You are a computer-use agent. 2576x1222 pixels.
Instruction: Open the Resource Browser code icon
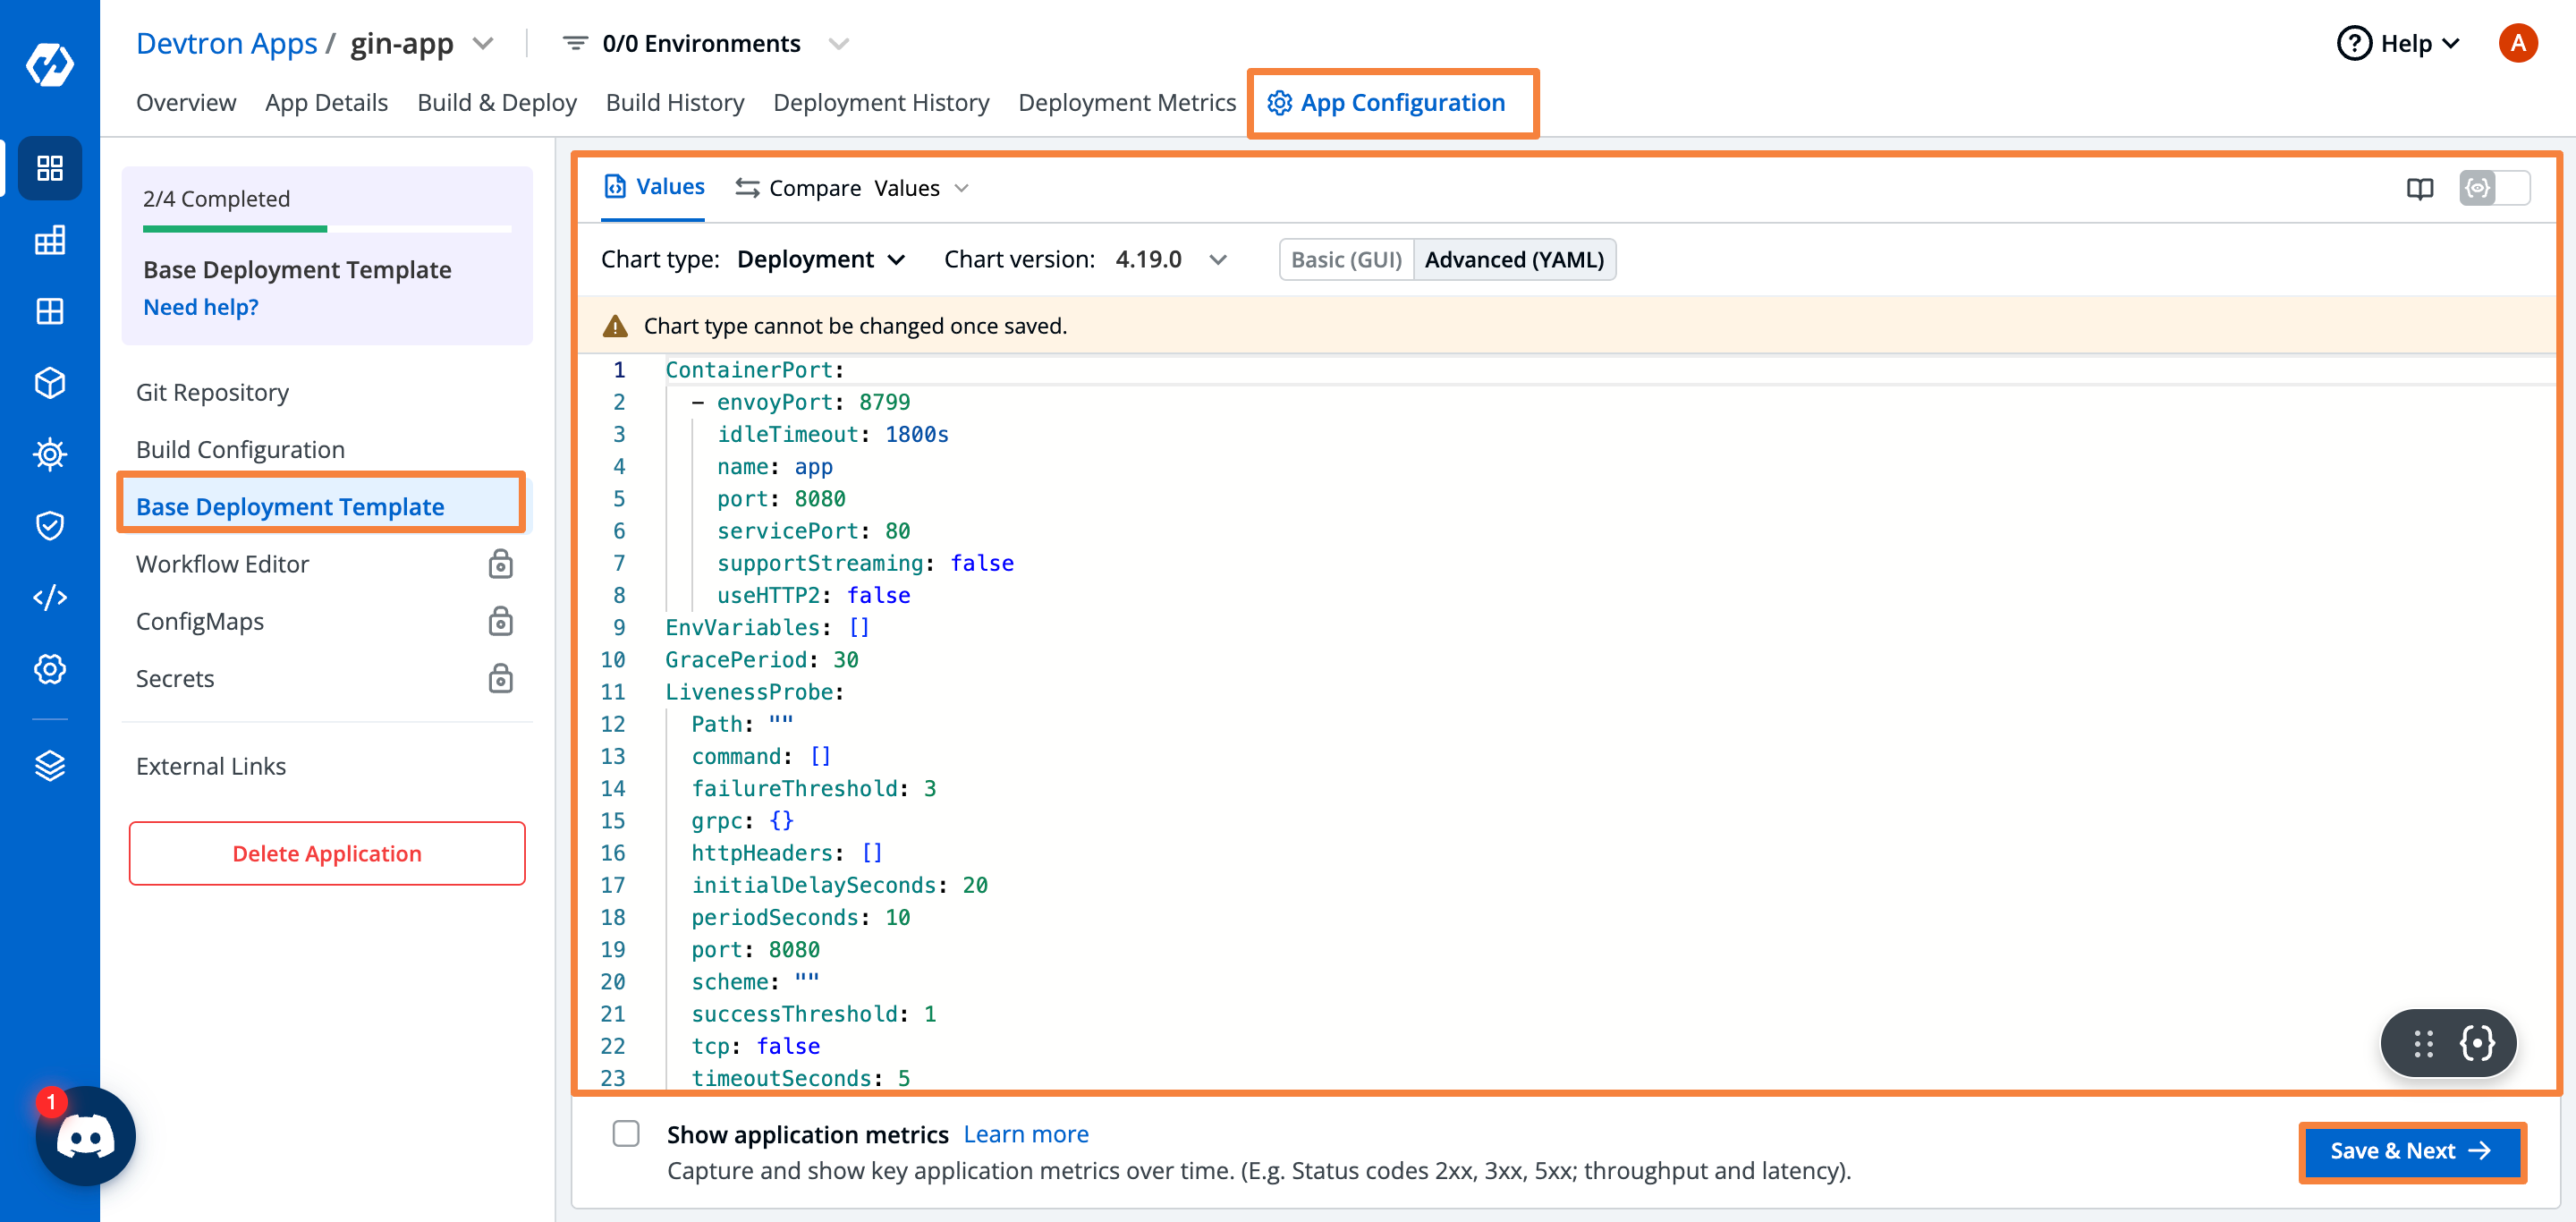point(50,597)
